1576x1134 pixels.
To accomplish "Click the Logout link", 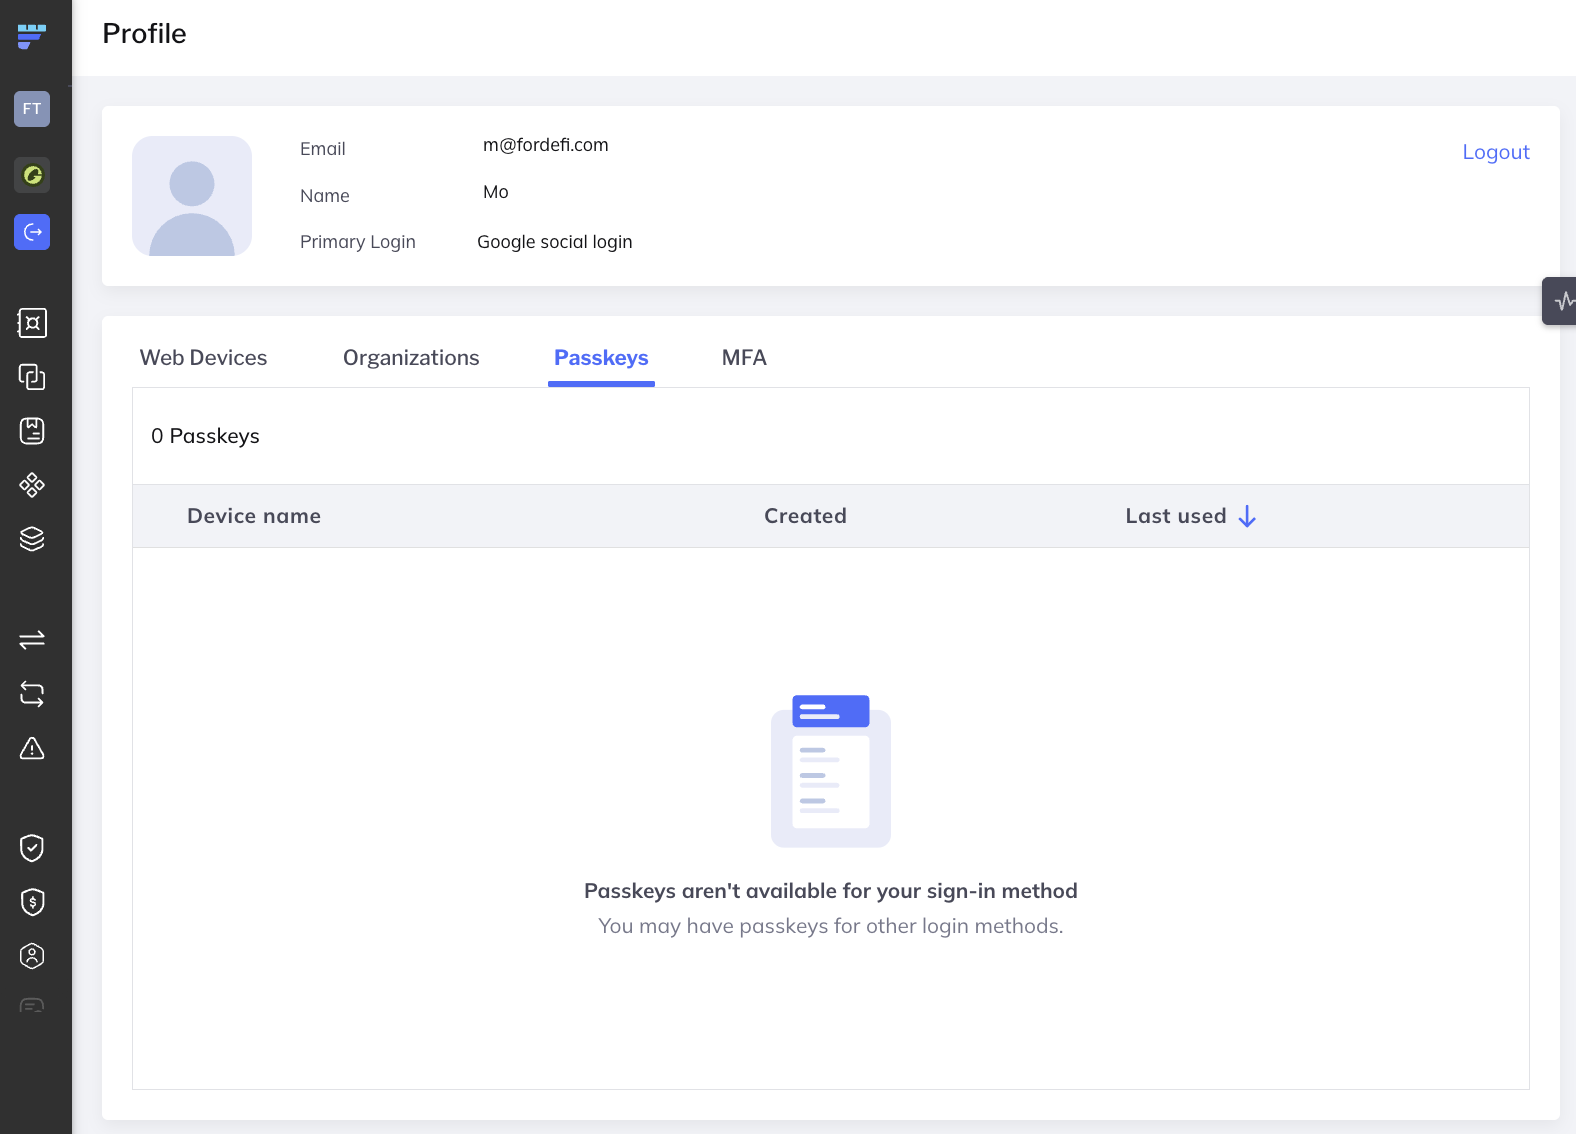I will 1496,152.
